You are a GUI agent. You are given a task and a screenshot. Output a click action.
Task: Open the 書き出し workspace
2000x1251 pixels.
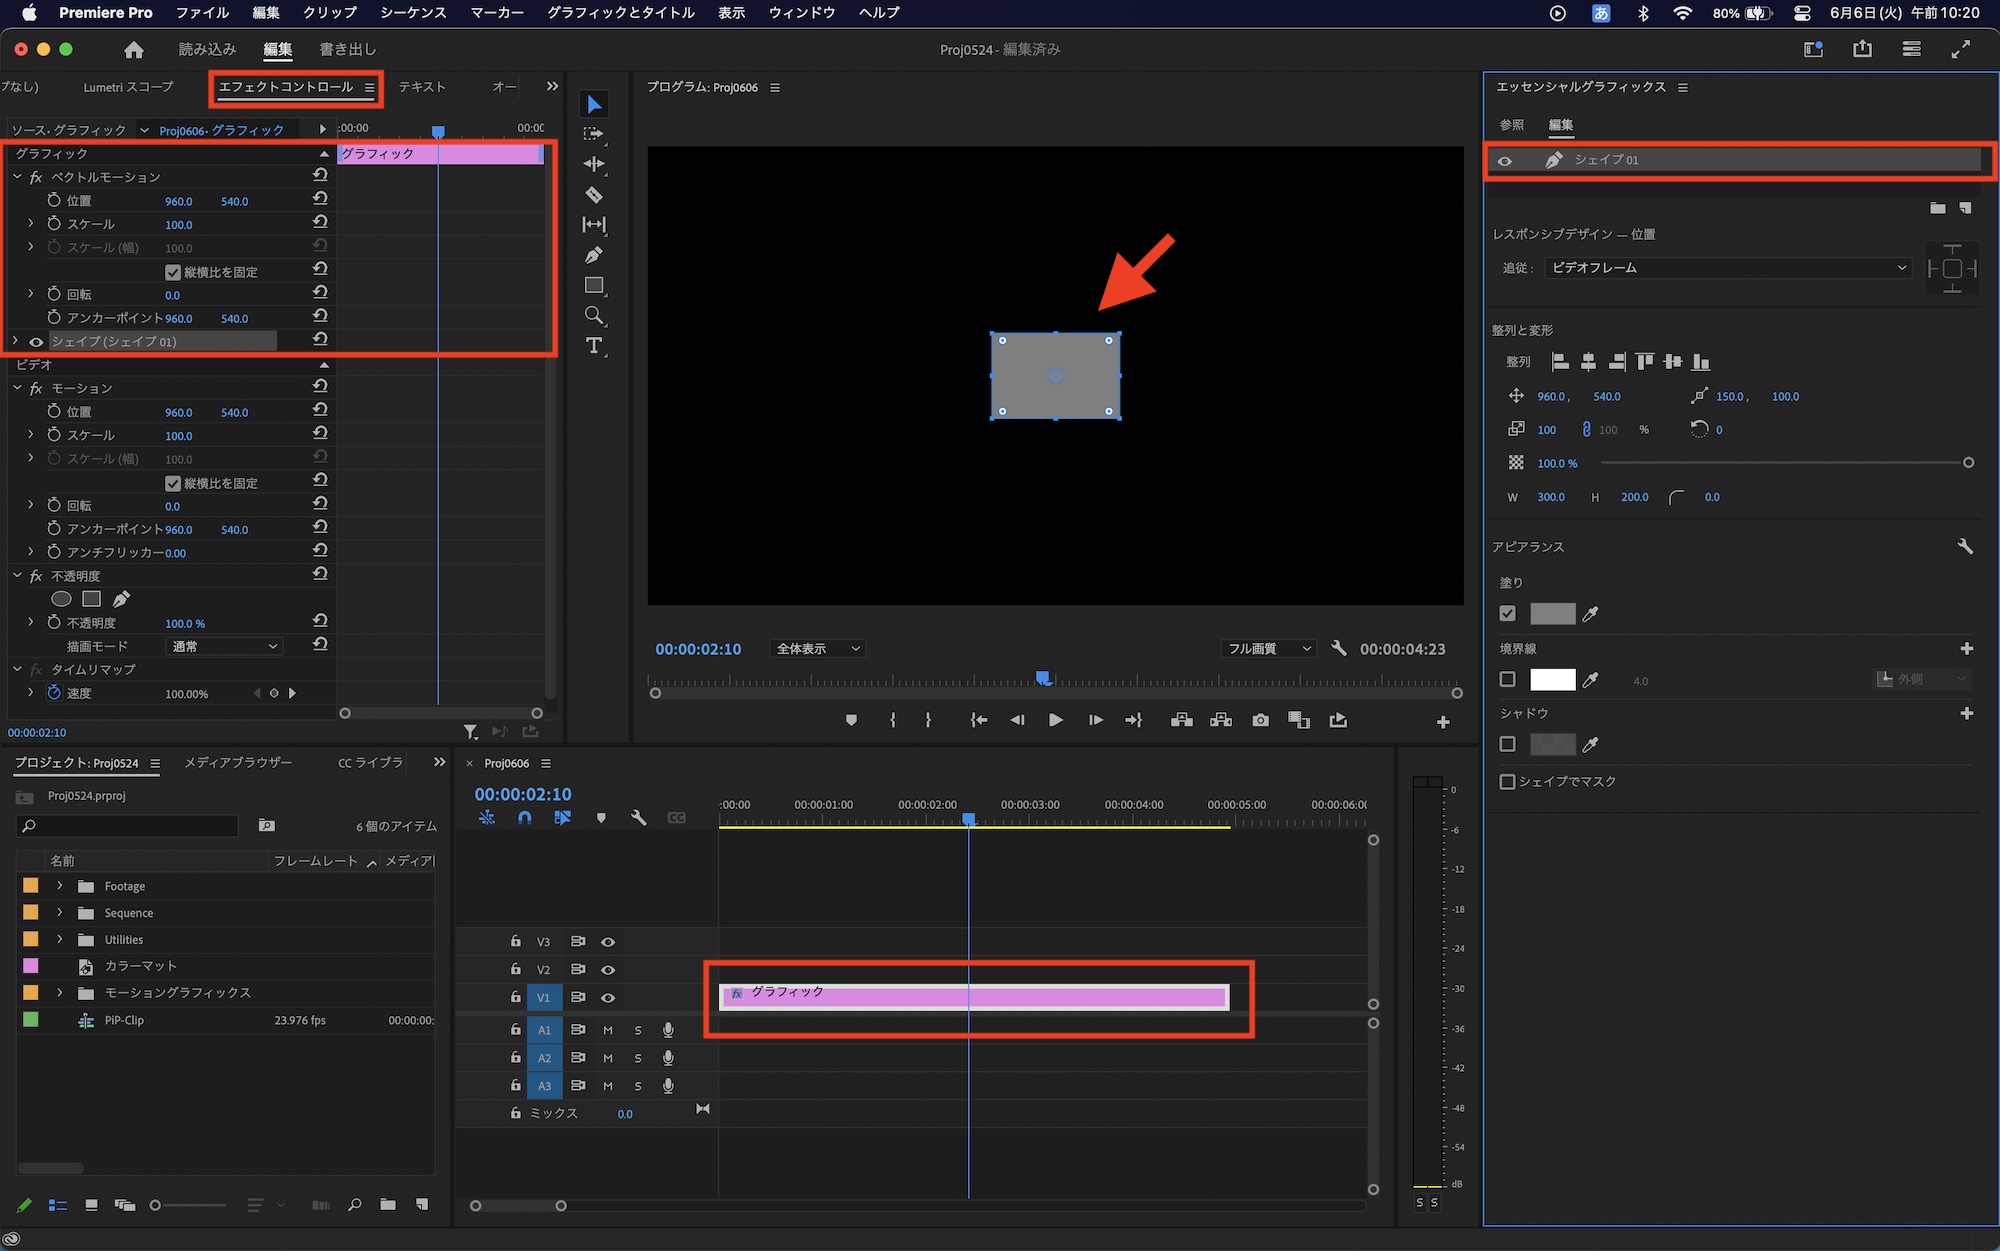[x=347, y=49]
